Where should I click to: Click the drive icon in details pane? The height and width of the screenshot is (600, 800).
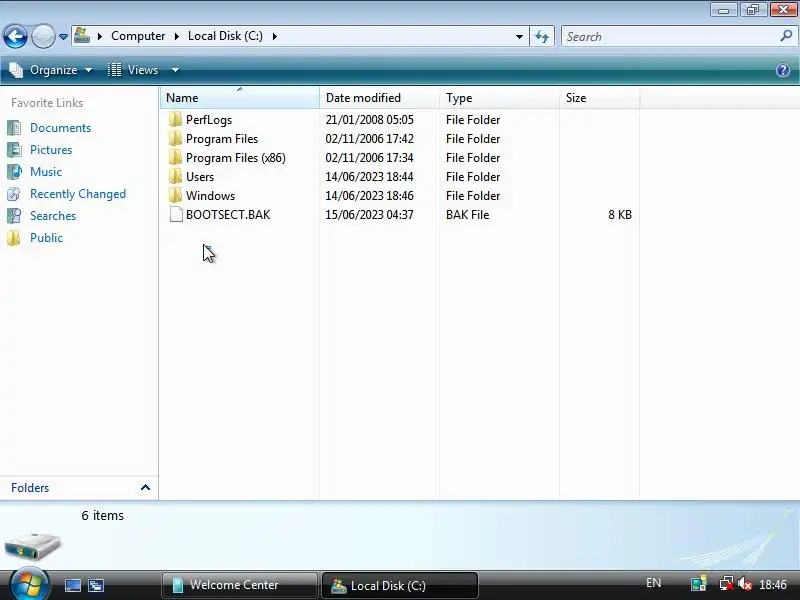[x=33, y=546]
